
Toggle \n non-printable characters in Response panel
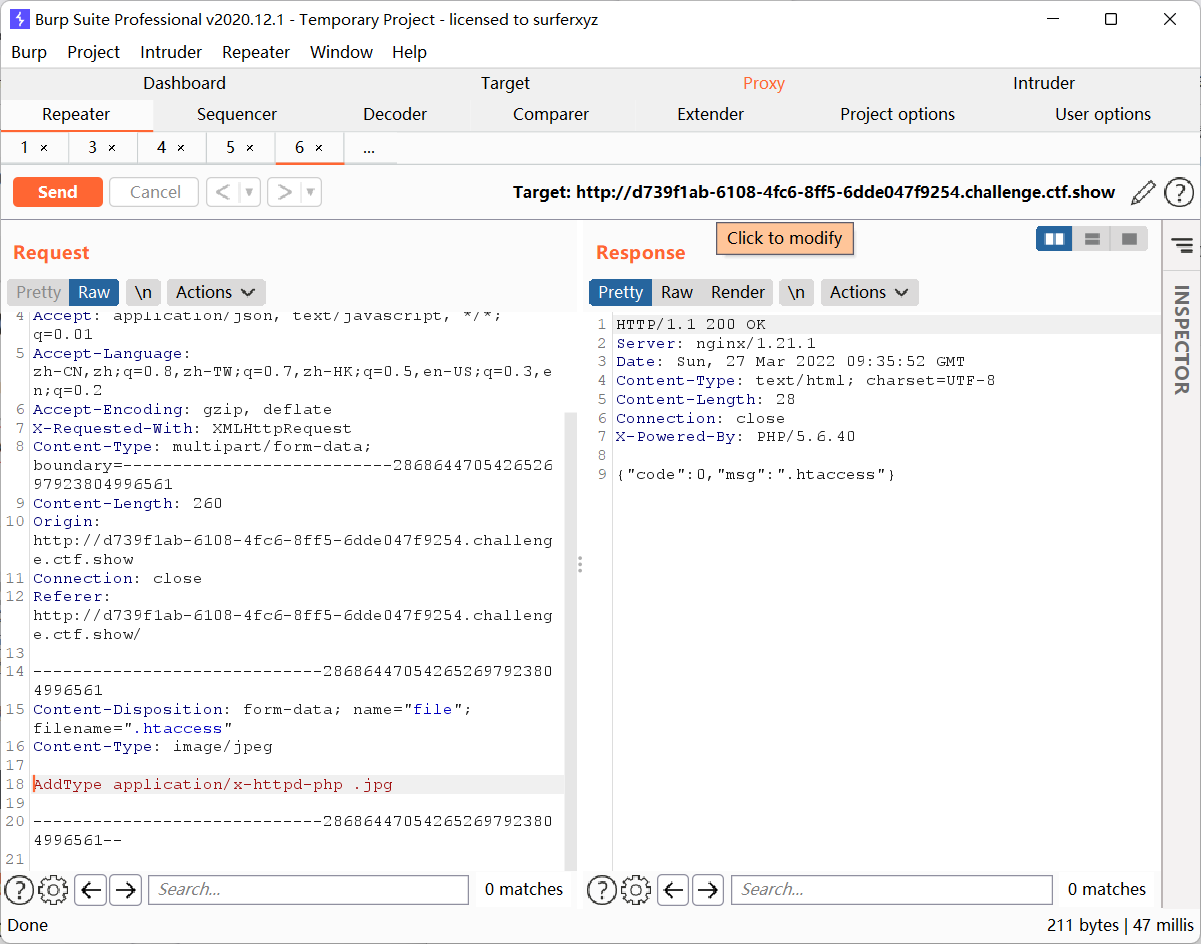796,292
